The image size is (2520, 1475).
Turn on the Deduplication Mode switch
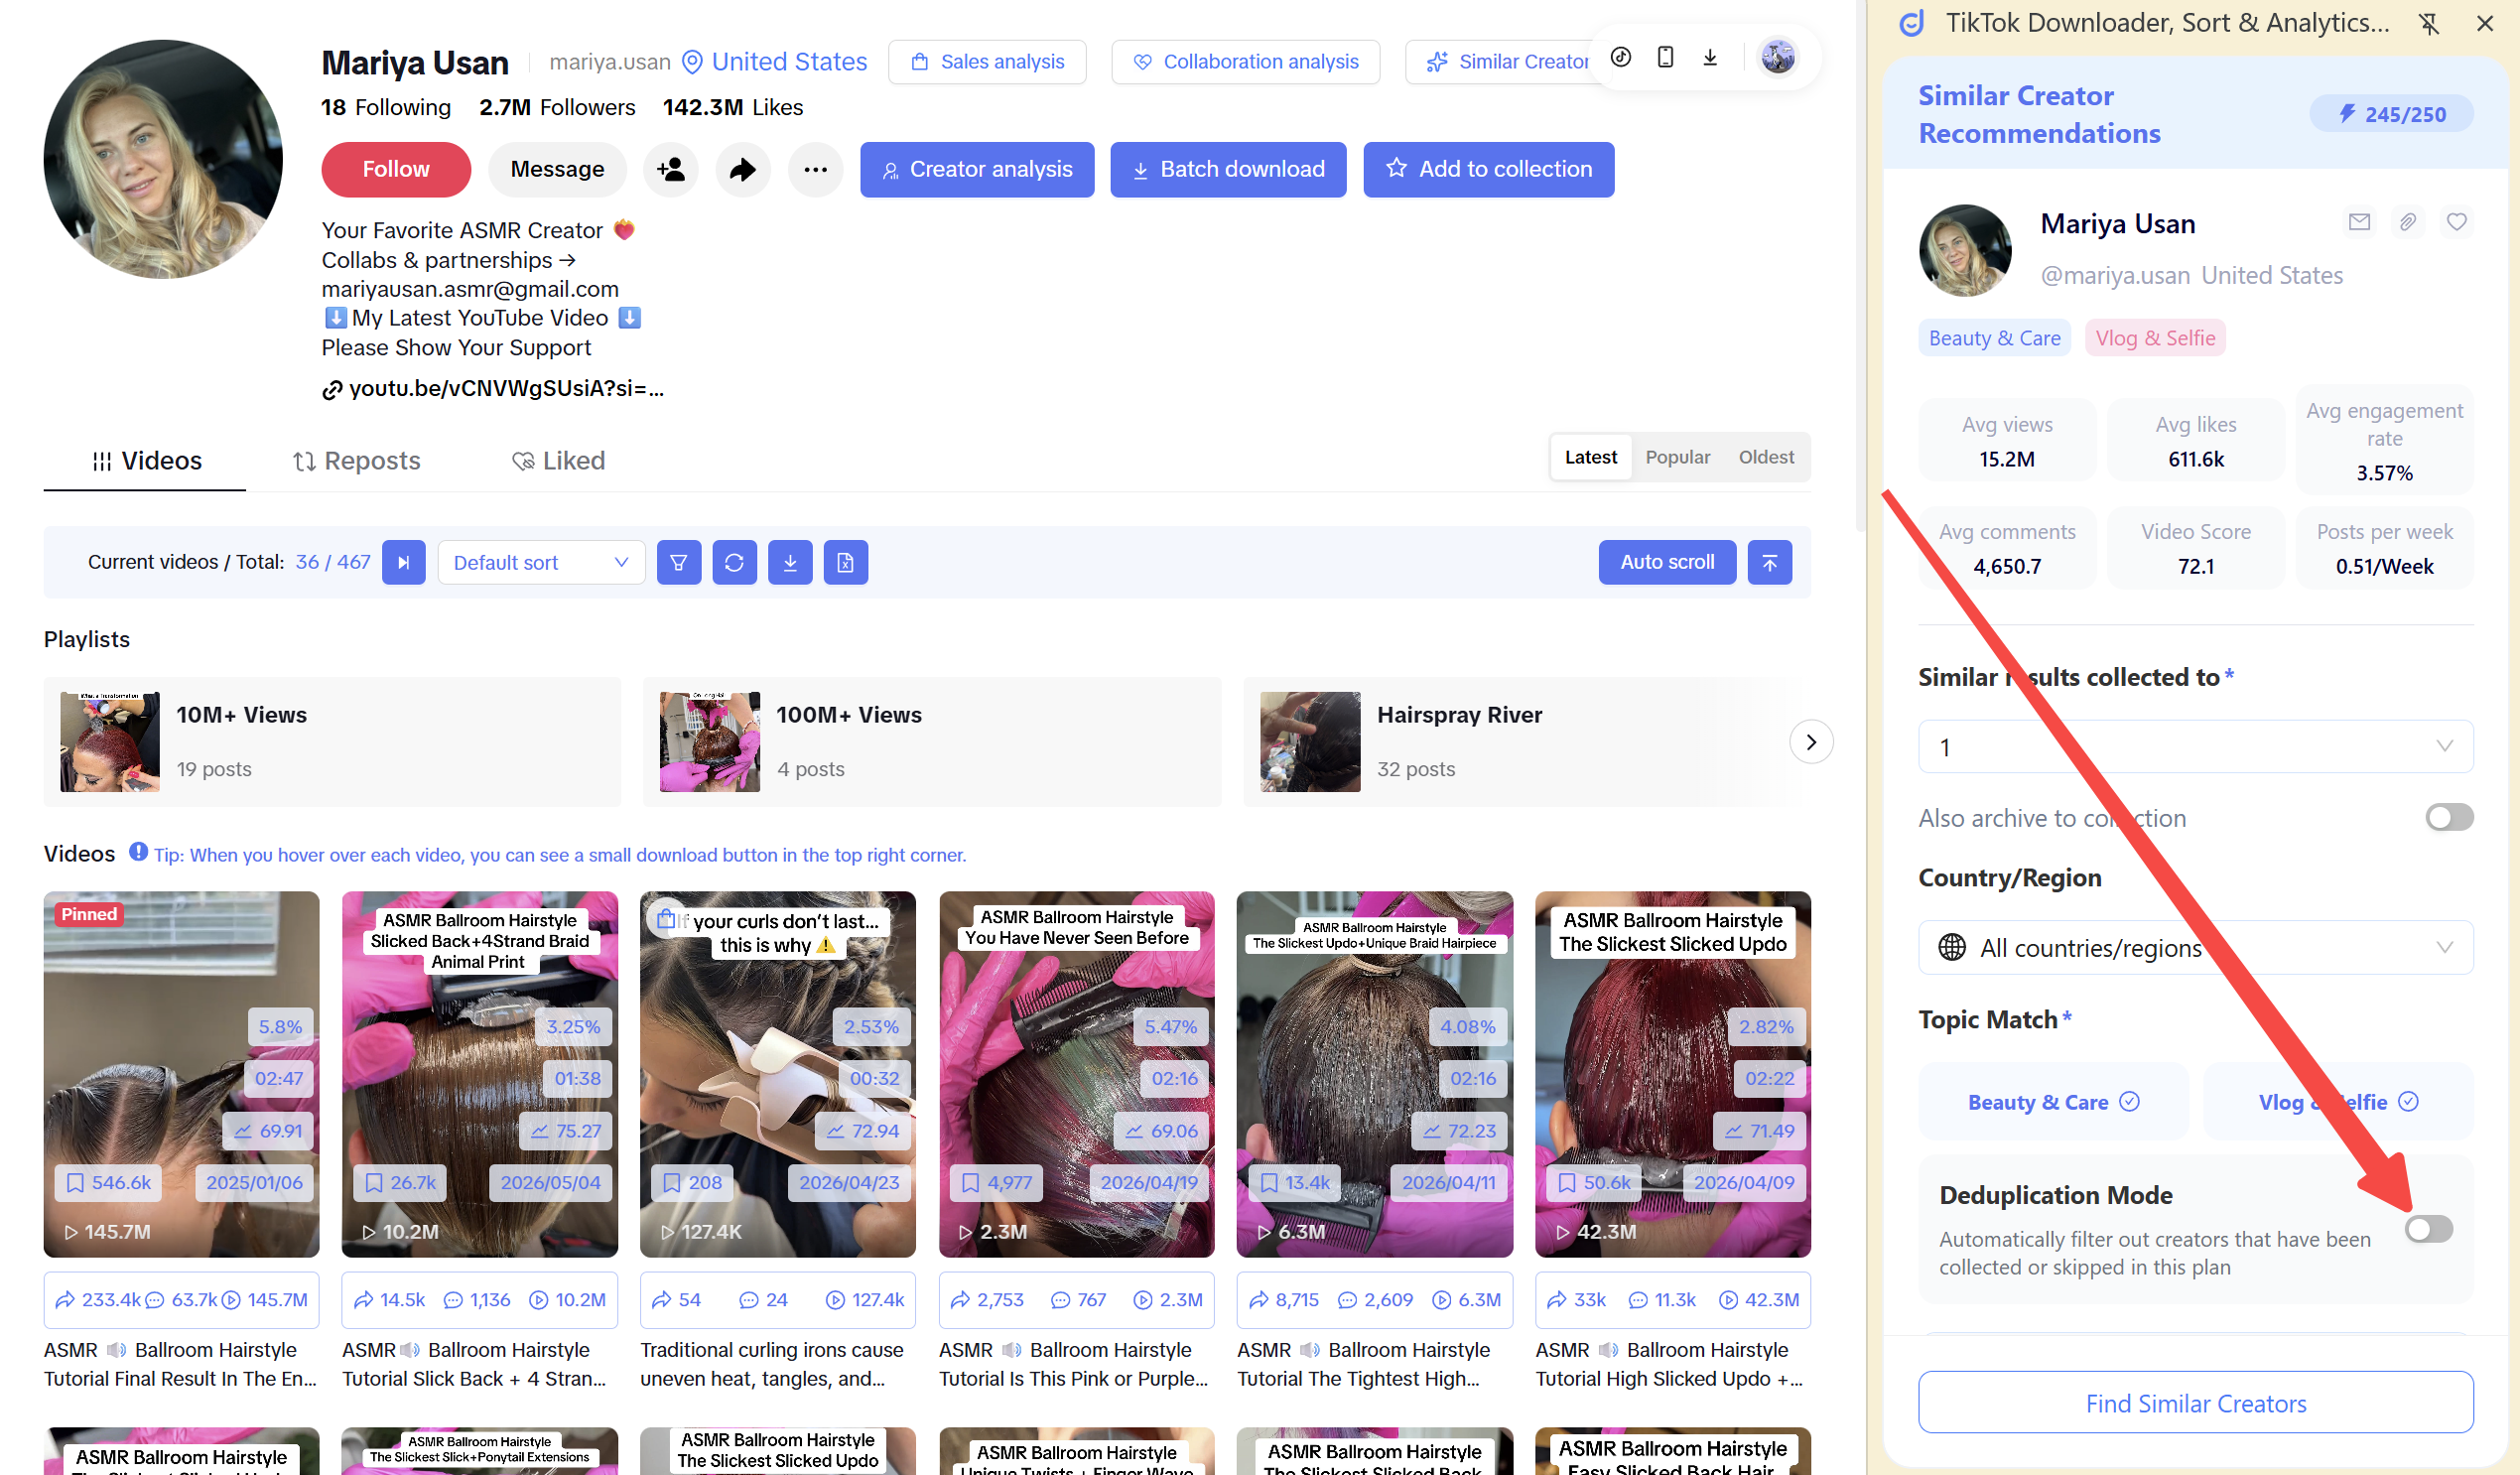[x=2429, y=1229]
